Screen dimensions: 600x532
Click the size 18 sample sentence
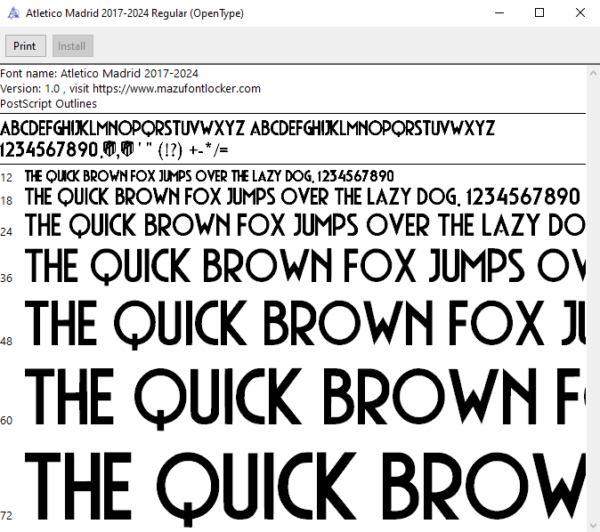pyautogui.click(x=302, y=197)
